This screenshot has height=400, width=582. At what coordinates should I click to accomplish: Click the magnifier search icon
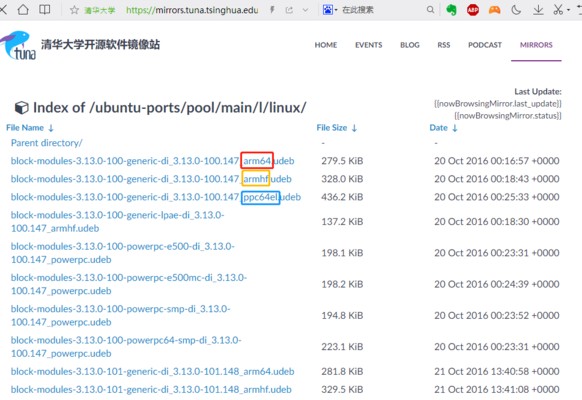tap(430, 10)
